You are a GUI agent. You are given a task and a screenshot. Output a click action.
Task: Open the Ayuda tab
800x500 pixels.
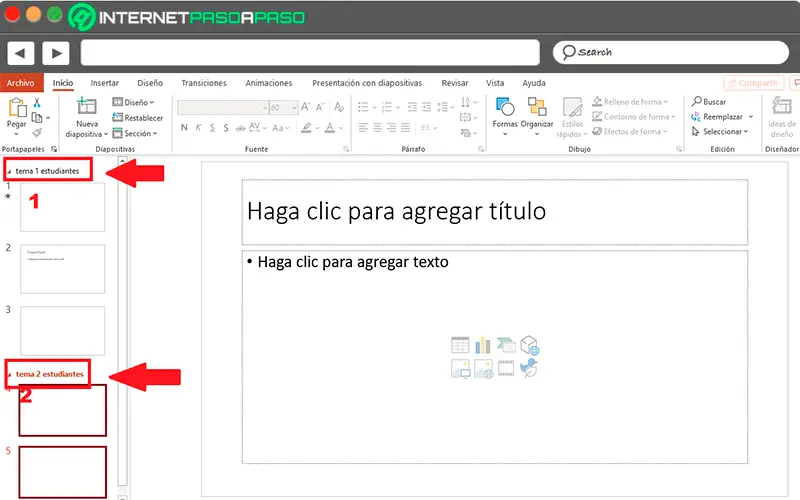tap(534, 83)
